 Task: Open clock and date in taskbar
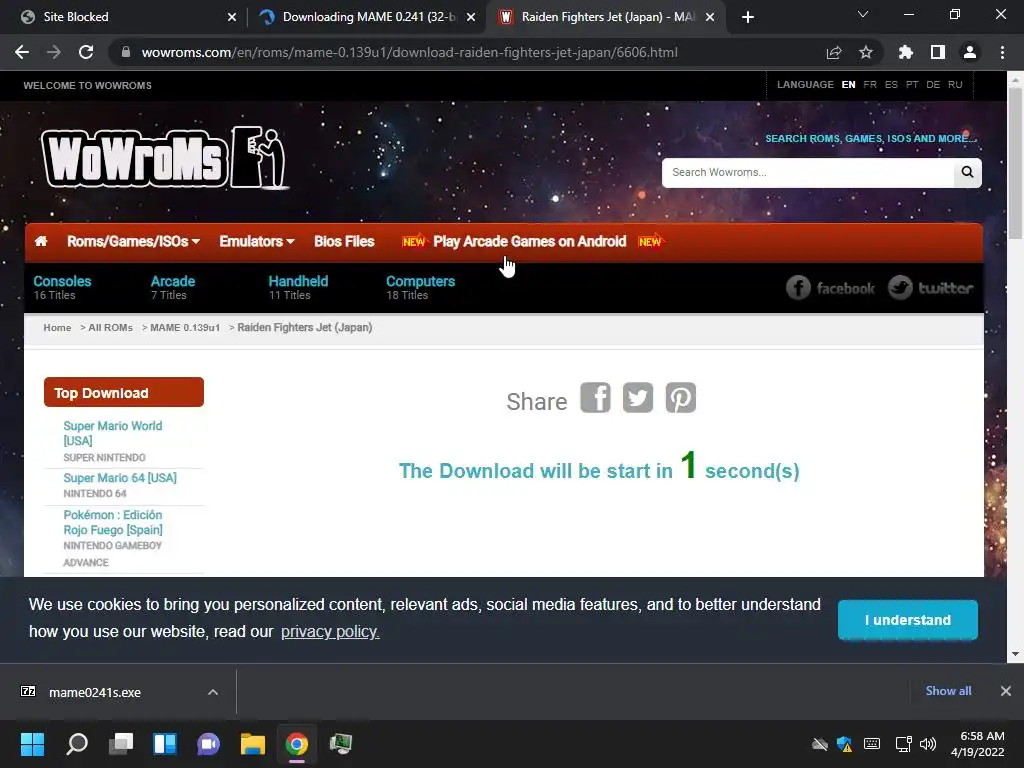pos(977,744)
